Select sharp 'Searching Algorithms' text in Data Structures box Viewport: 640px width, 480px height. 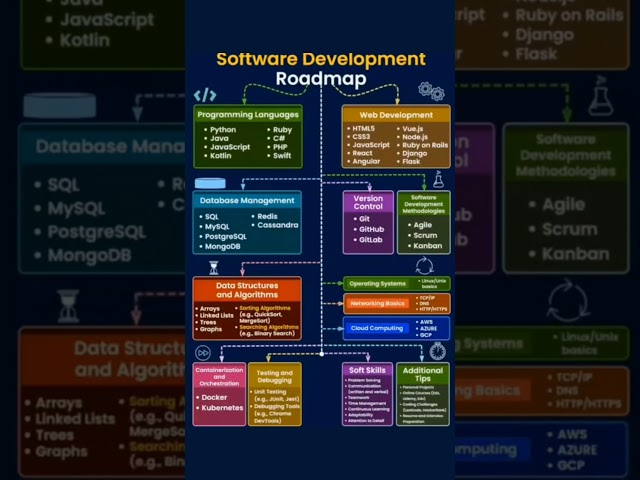(269, 327)
